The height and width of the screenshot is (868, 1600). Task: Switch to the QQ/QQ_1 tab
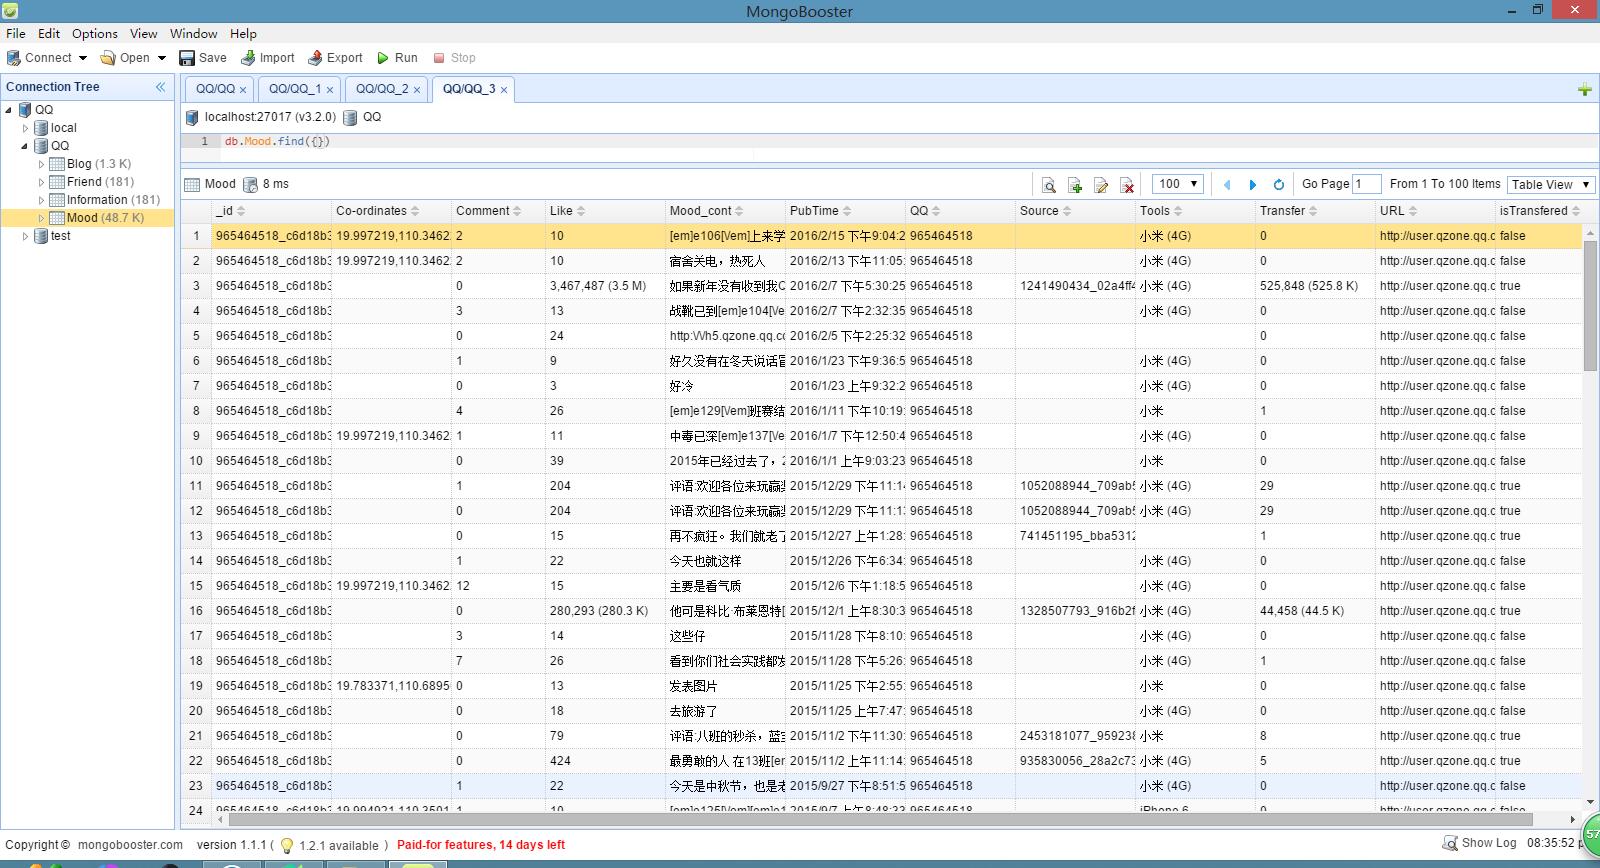[x=295, y=89]
